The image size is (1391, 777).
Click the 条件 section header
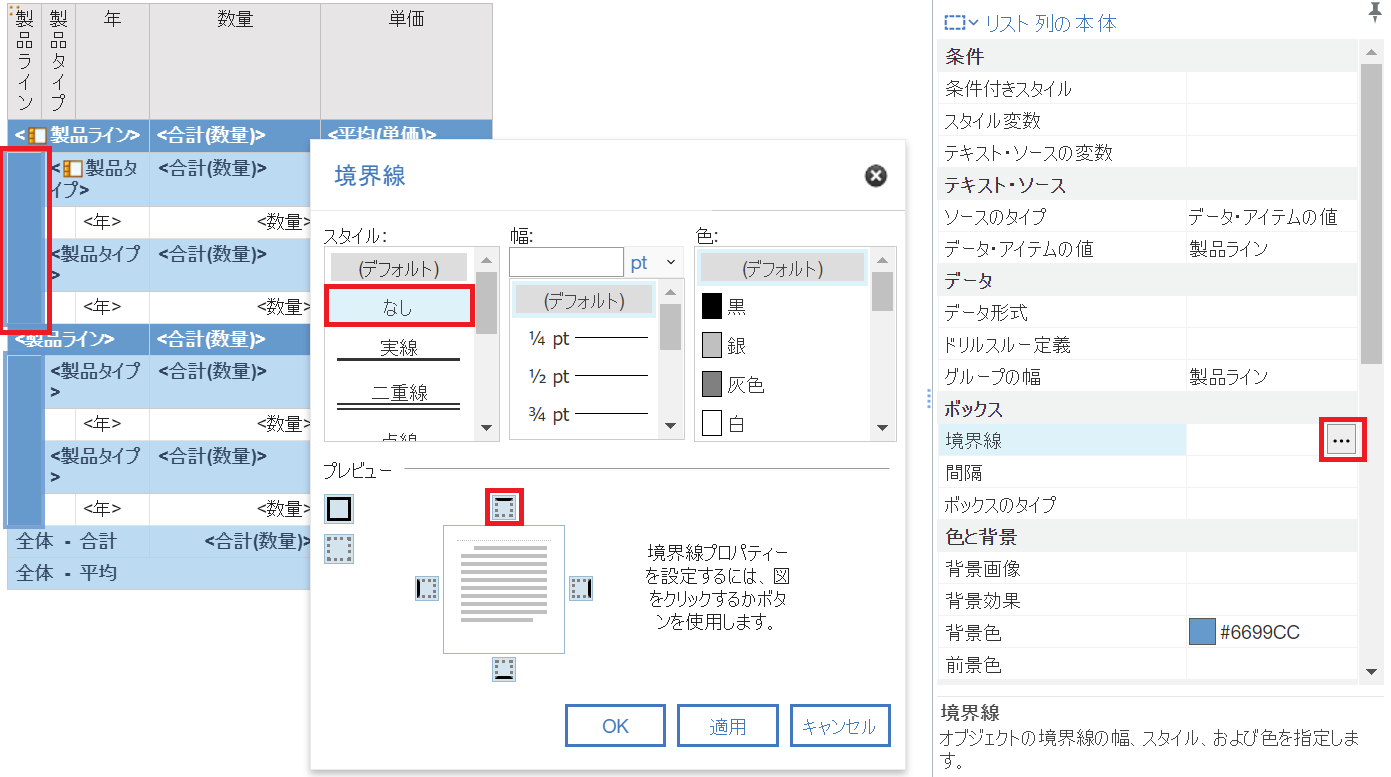[x=1148, y=57]
